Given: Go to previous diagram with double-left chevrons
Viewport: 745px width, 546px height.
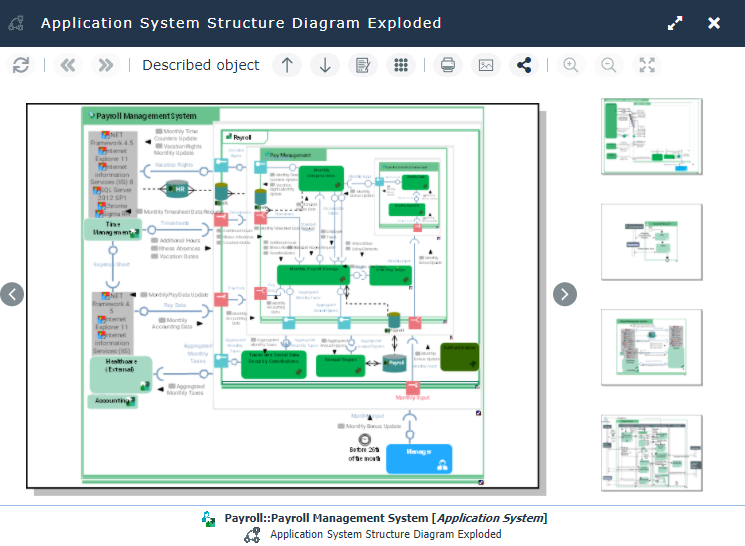Looking at the screenshot, I should (x=67, y=65).
